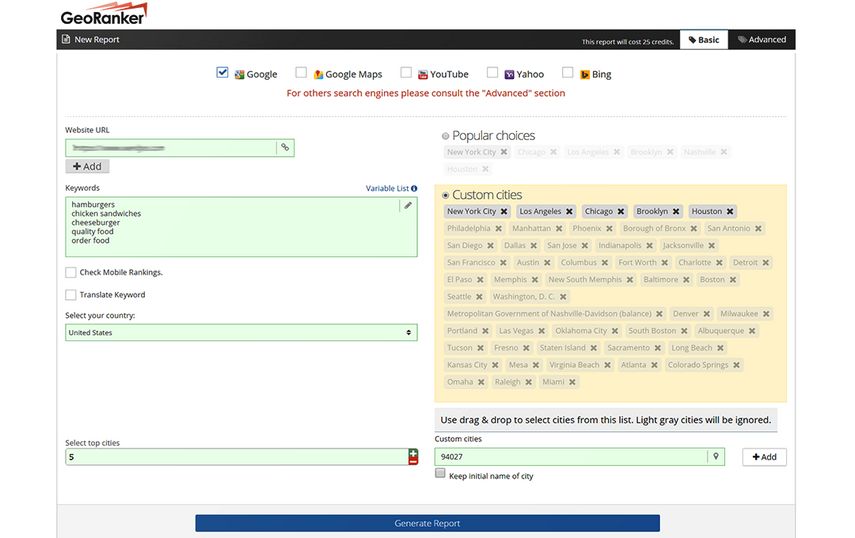Click the link icon in Website URL field
855x538 pixels.
[x=285, y=147]
